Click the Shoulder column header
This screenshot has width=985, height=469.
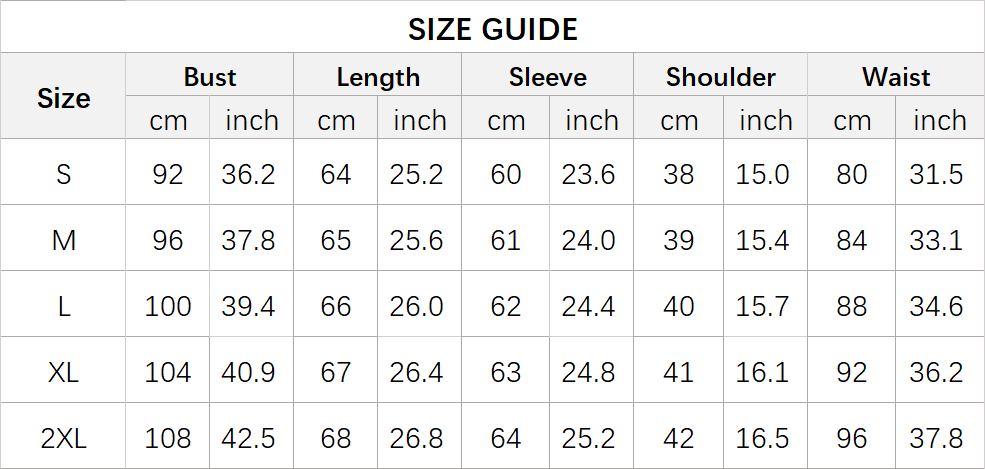point(721,77)
